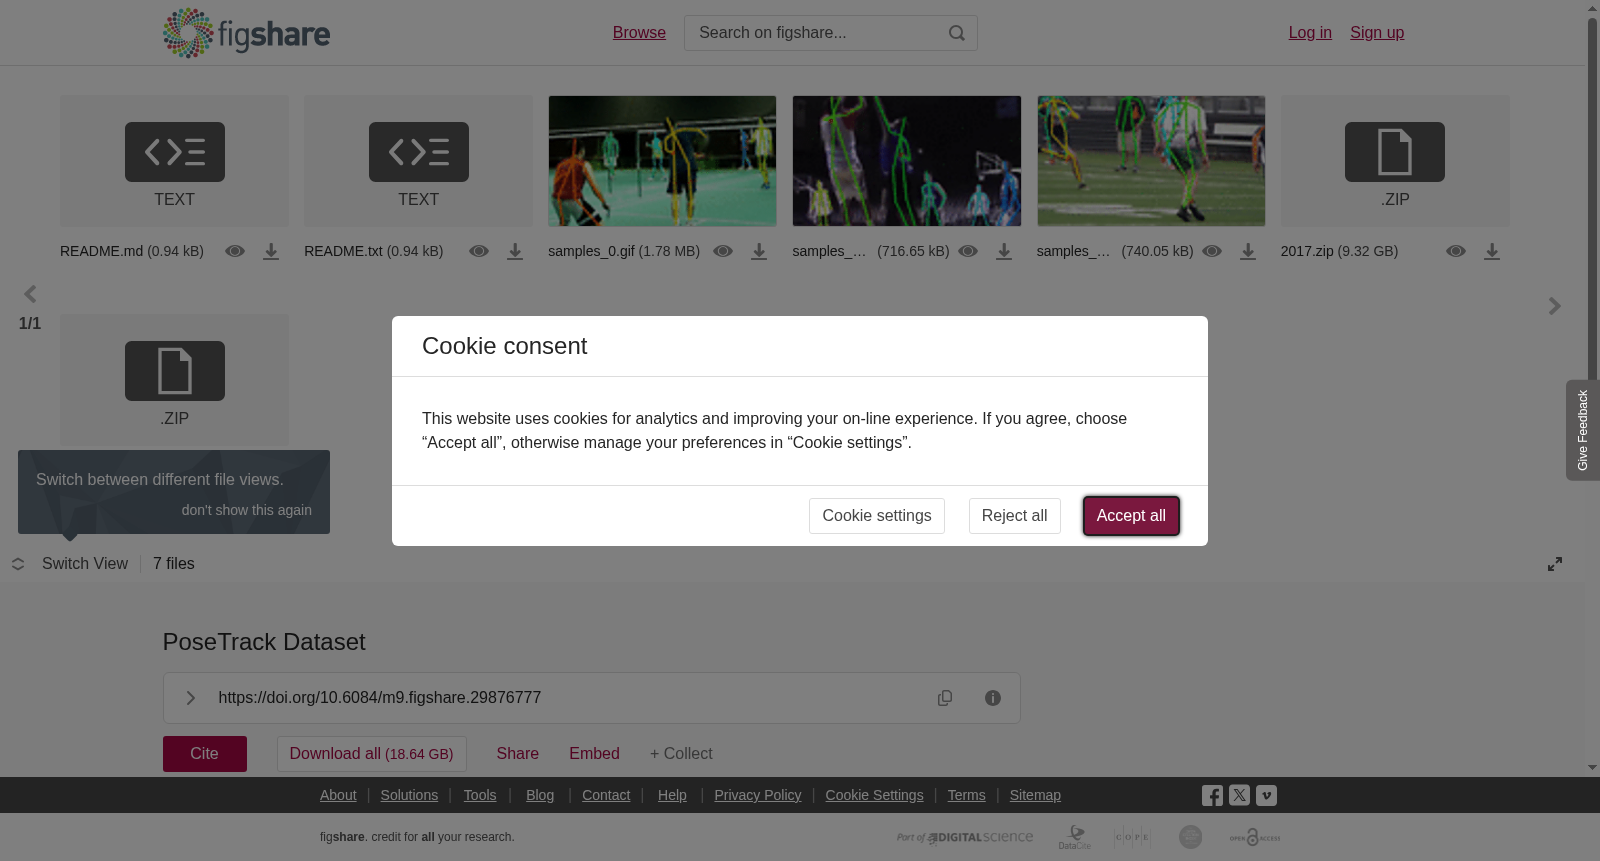Image resolution: width=1600 pixels, height=861 pixels.
Task: Go to next files page arrow
Action: pyautogui.click(x=1554, y=306)
